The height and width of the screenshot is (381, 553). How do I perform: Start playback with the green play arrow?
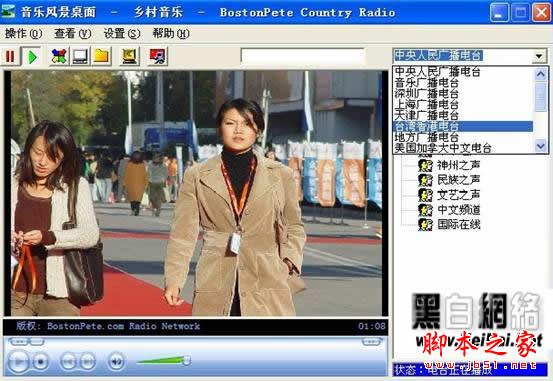pos(32,57)
